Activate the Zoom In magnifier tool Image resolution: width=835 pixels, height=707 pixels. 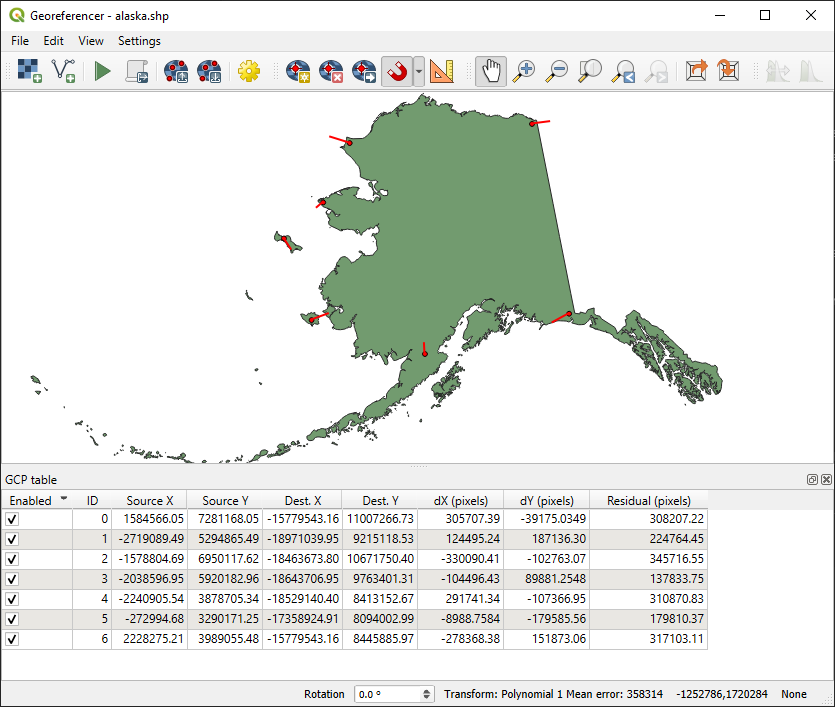click(523, 71)
